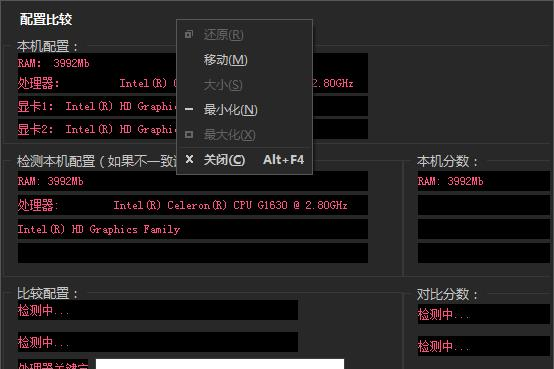This screenshot has width=554, height=369.
Task: Click the 本机分数 section label
Action: click(x=447, y=161)
